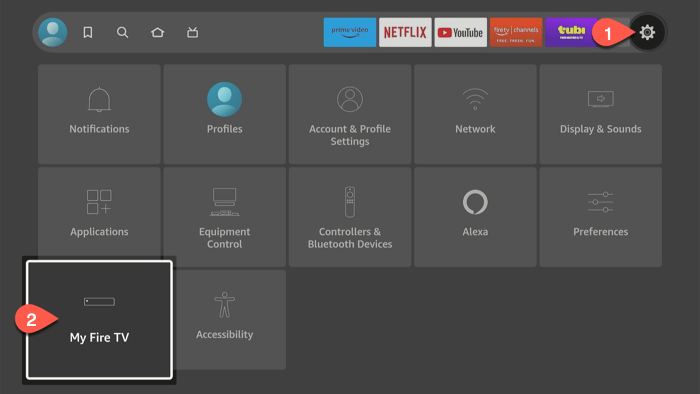Open the Notifications tile
700x394 pixels.
pos(99,114)
